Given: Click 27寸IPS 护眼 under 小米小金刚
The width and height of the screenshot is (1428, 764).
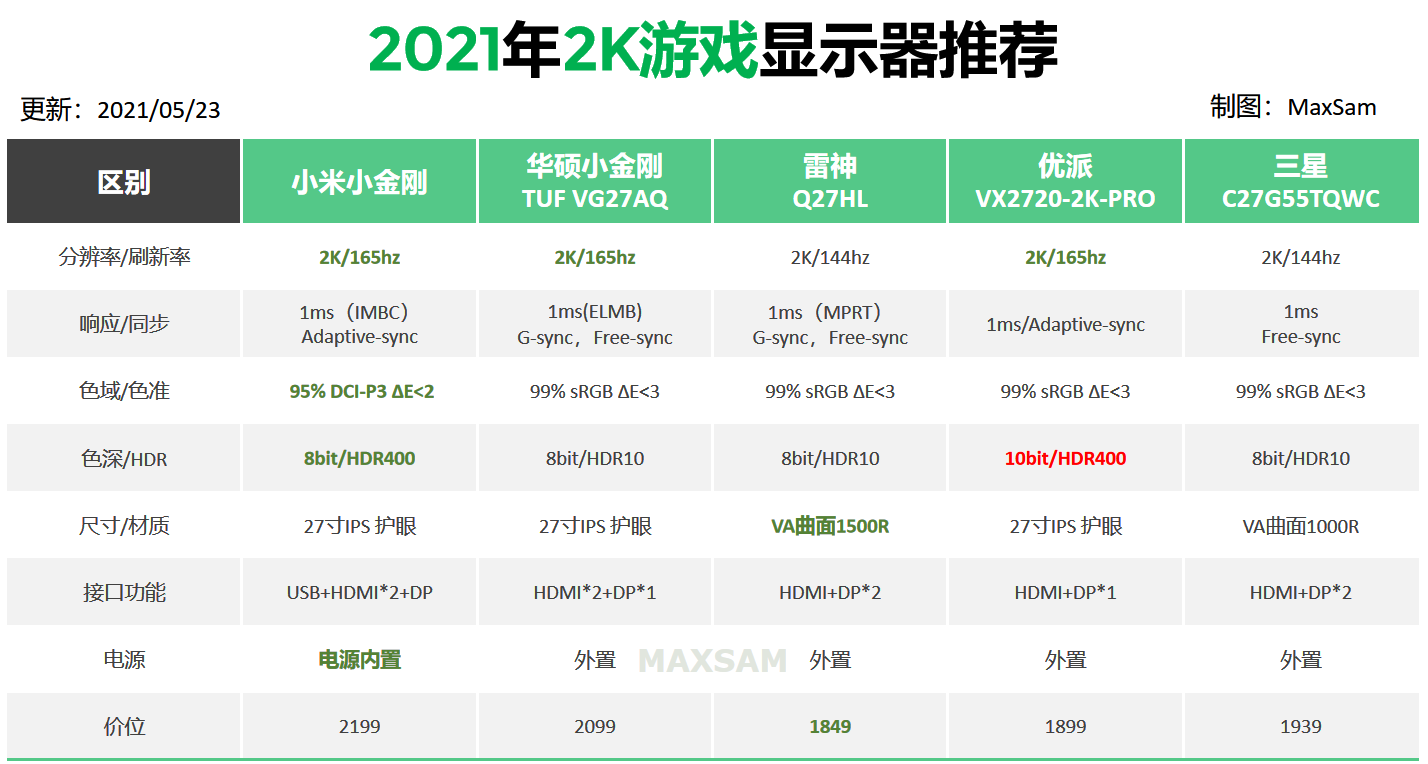Looking at the screenshot, I should coord(360,525).
